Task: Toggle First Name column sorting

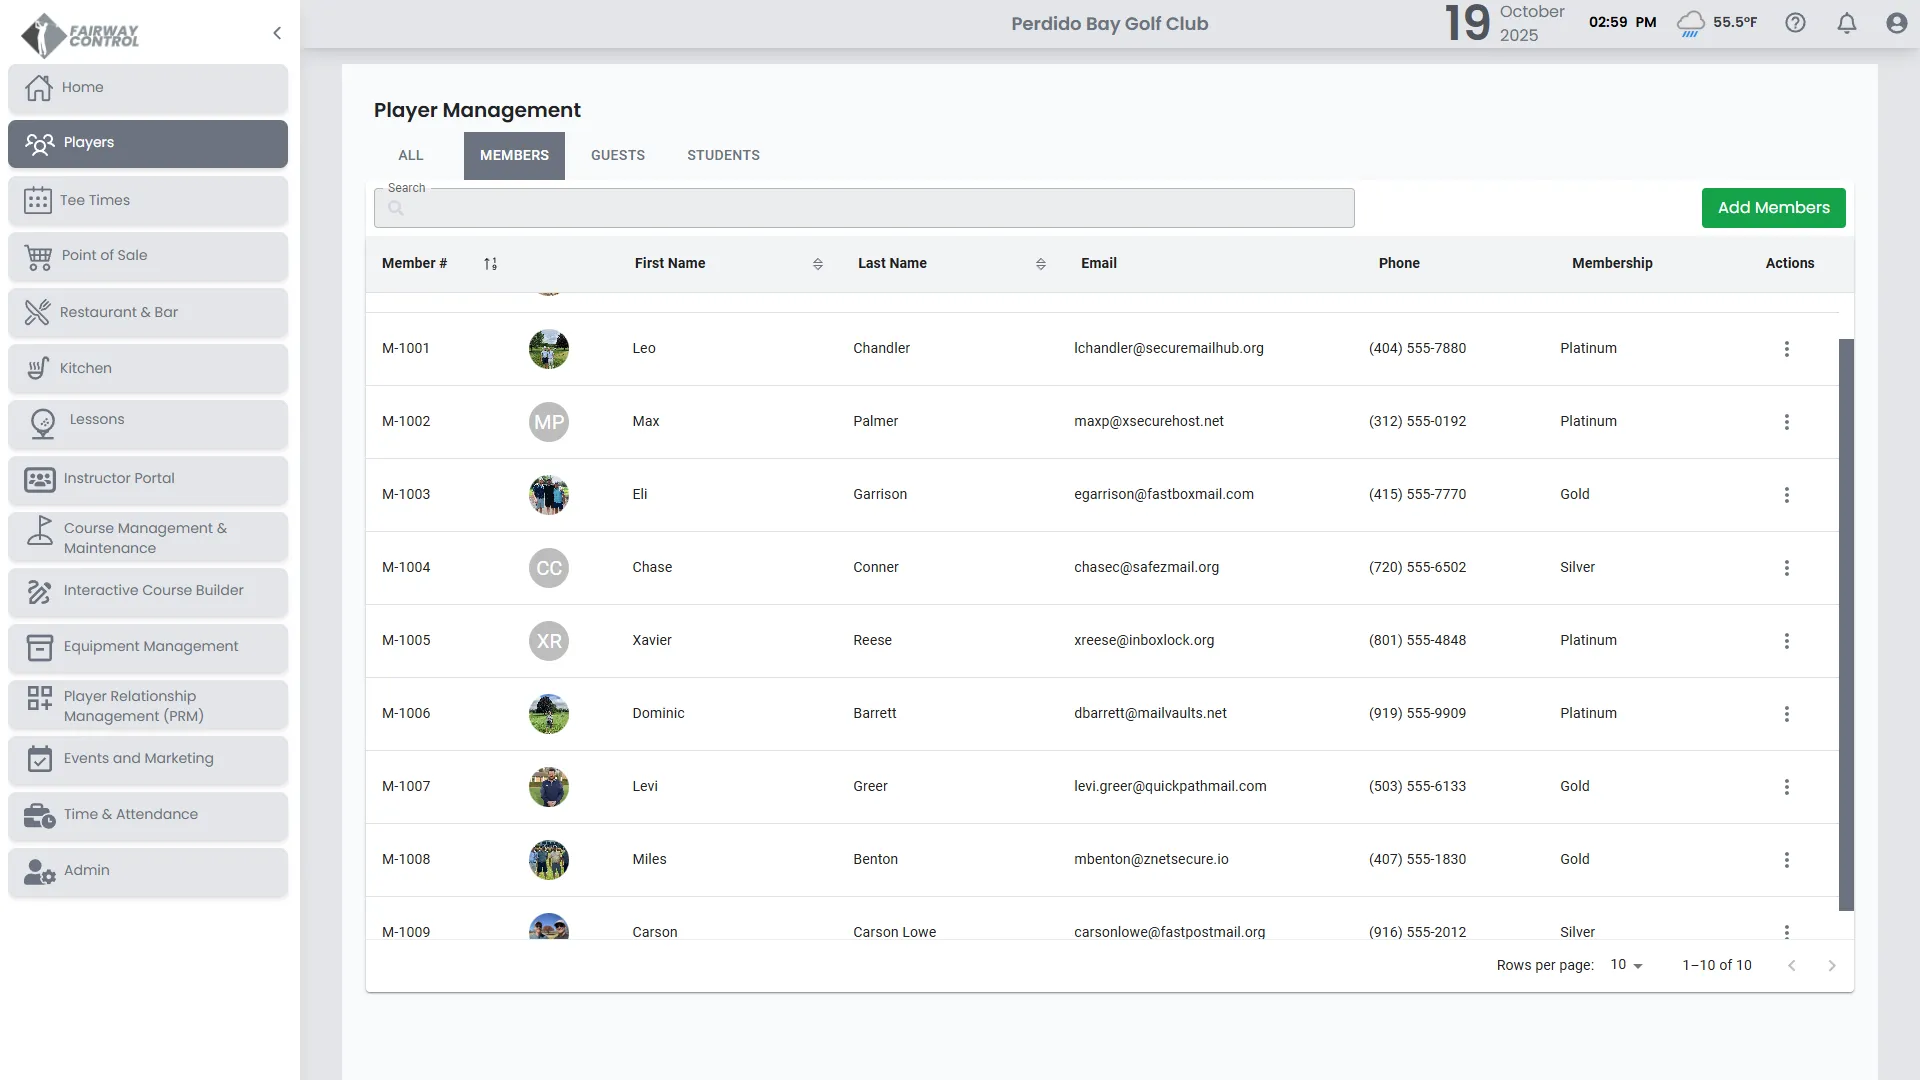Action: click(817, 264)
